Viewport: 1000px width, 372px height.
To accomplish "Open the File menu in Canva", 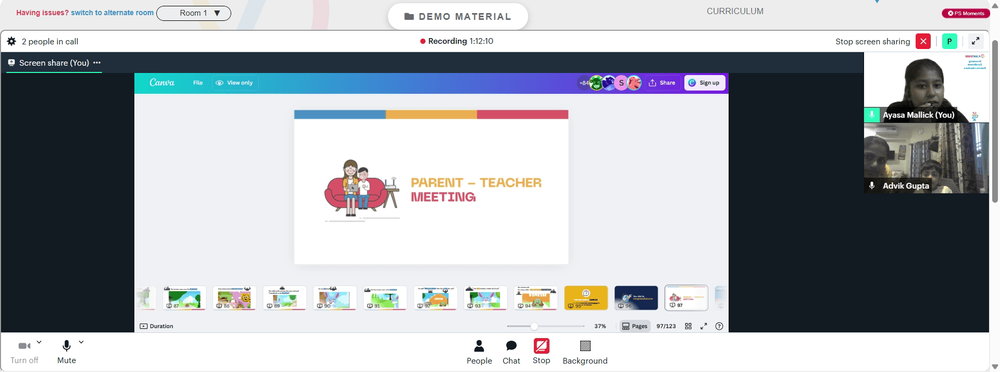I will (198, 83).
